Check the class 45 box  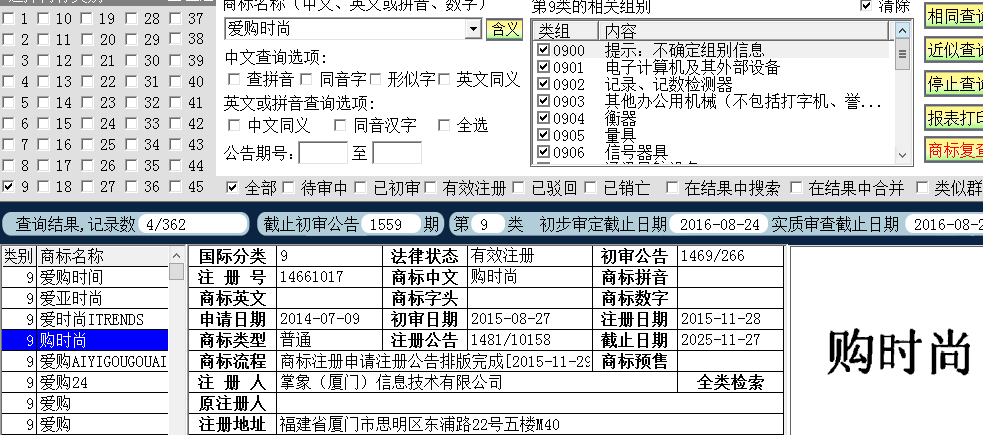(175, 186)
